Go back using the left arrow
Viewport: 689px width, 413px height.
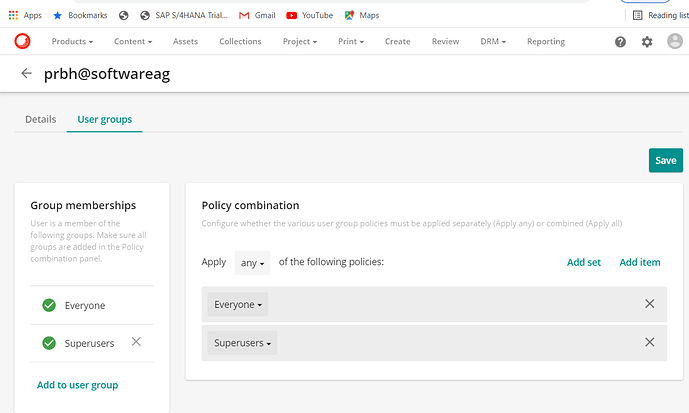click(26, 74)
